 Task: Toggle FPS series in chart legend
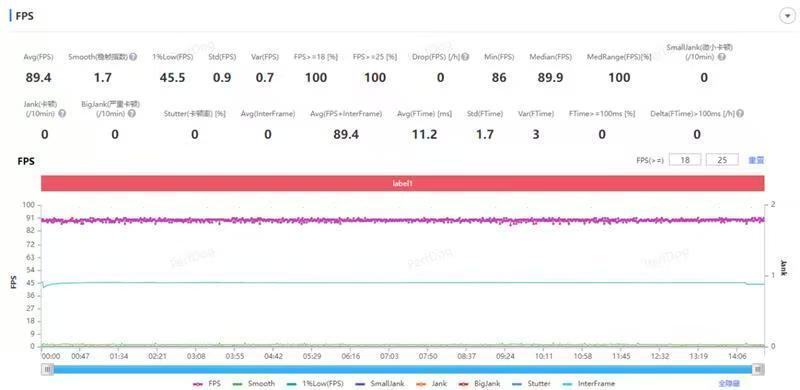tap(207, 383)
